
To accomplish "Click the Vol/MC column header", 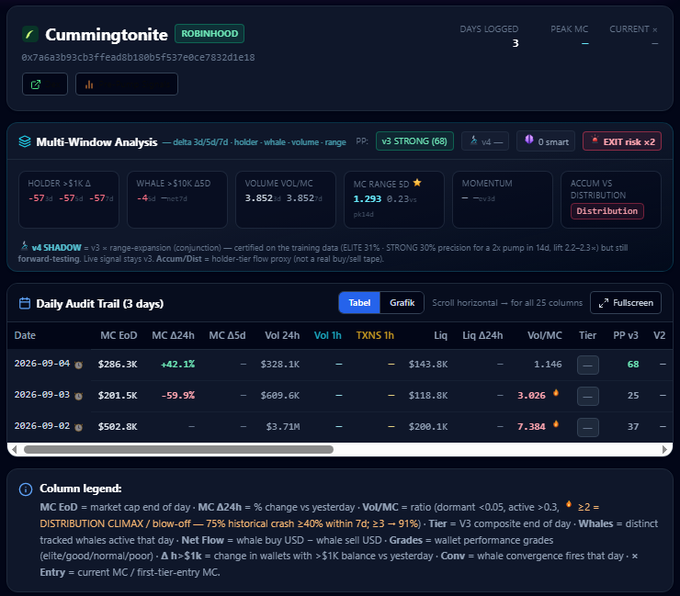I will click(544, 335).
